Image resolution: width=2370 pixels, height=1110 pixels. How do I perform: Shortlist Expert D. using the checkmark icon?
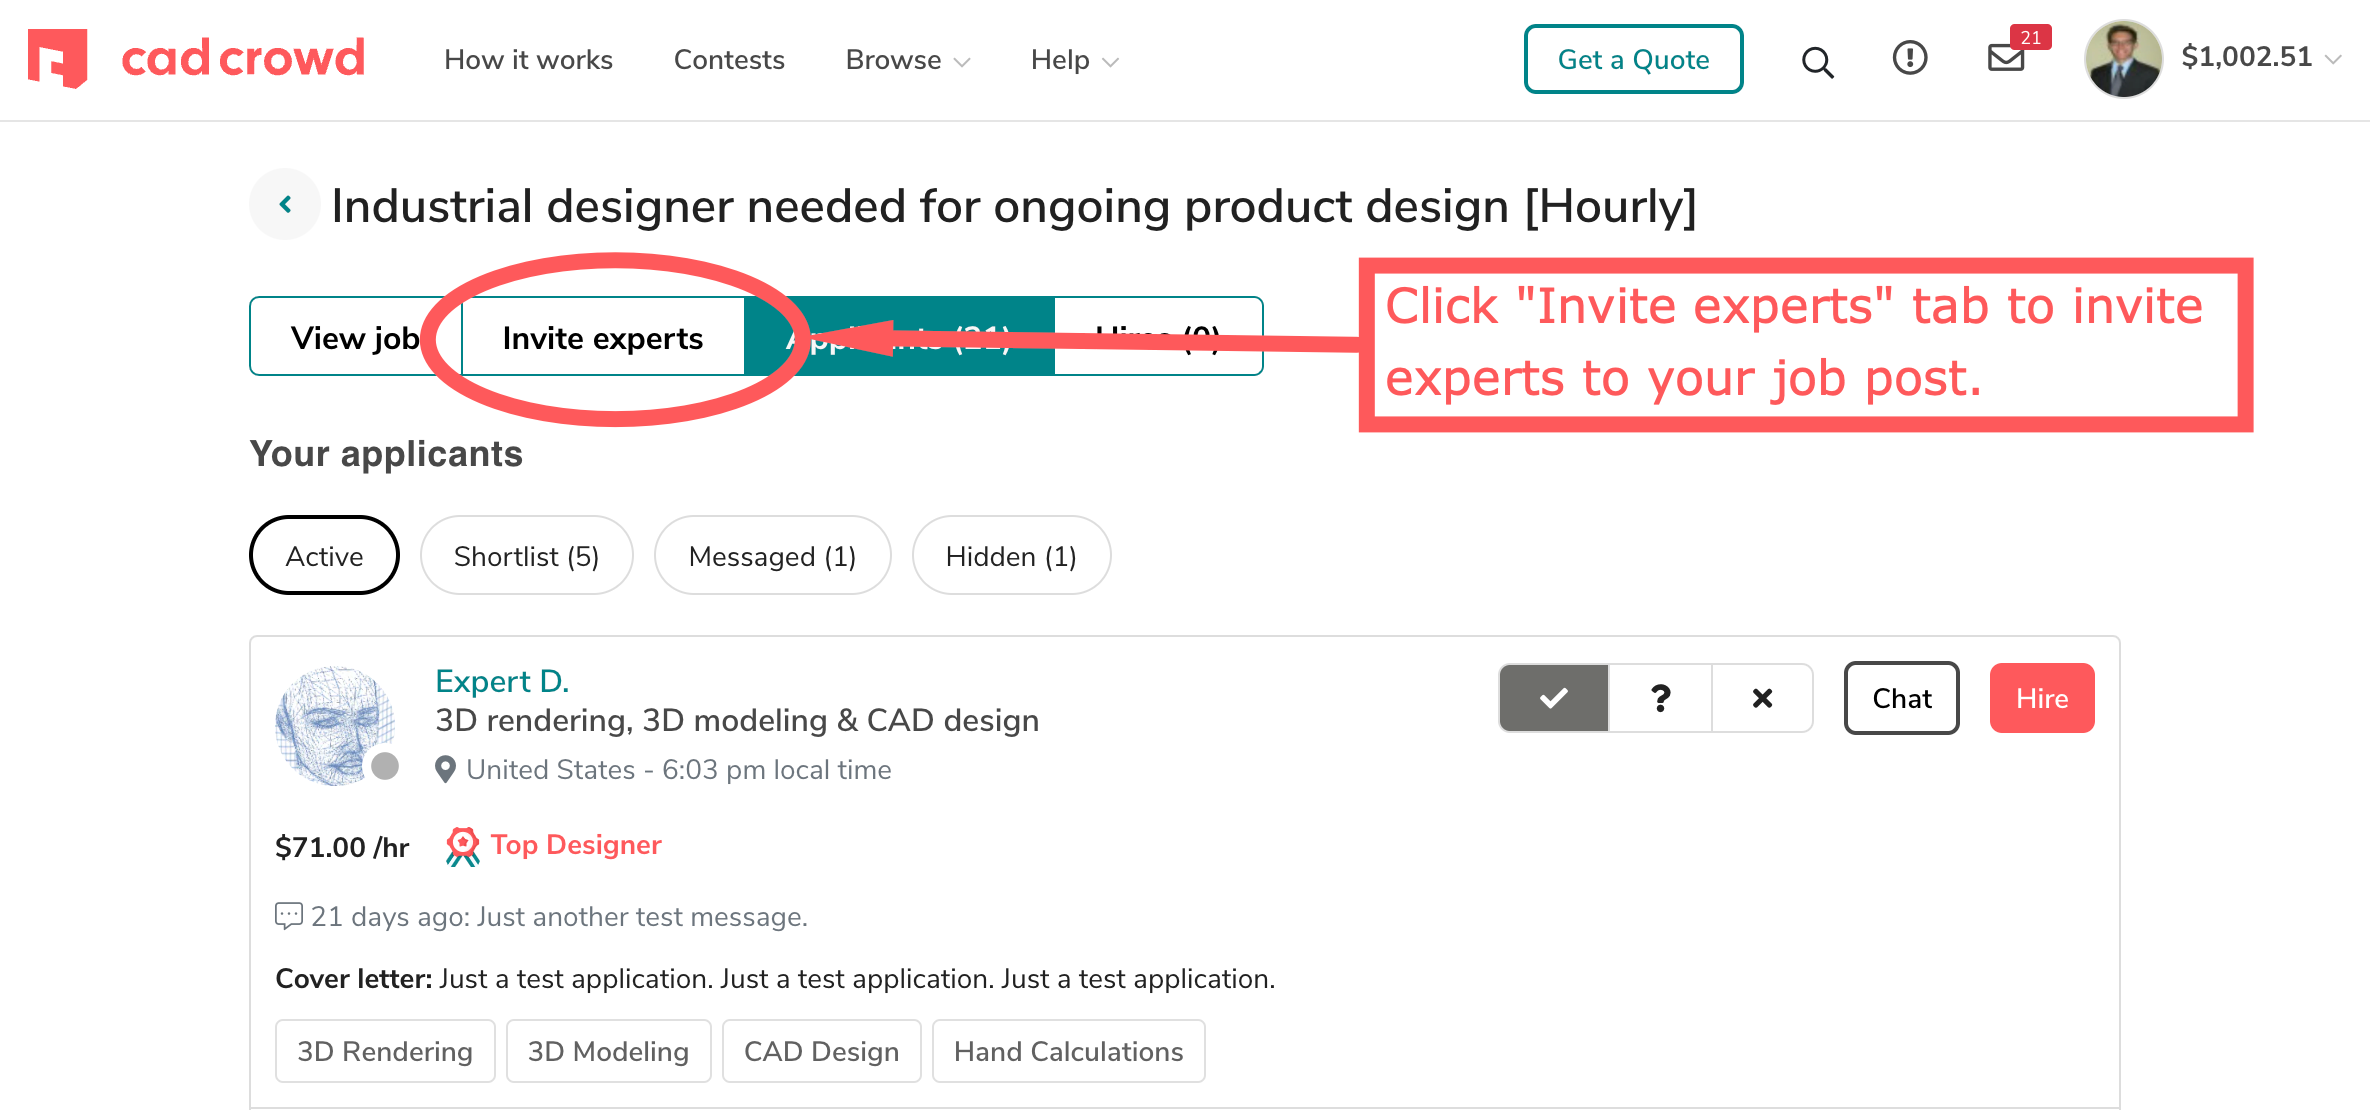coord(1552,698)
